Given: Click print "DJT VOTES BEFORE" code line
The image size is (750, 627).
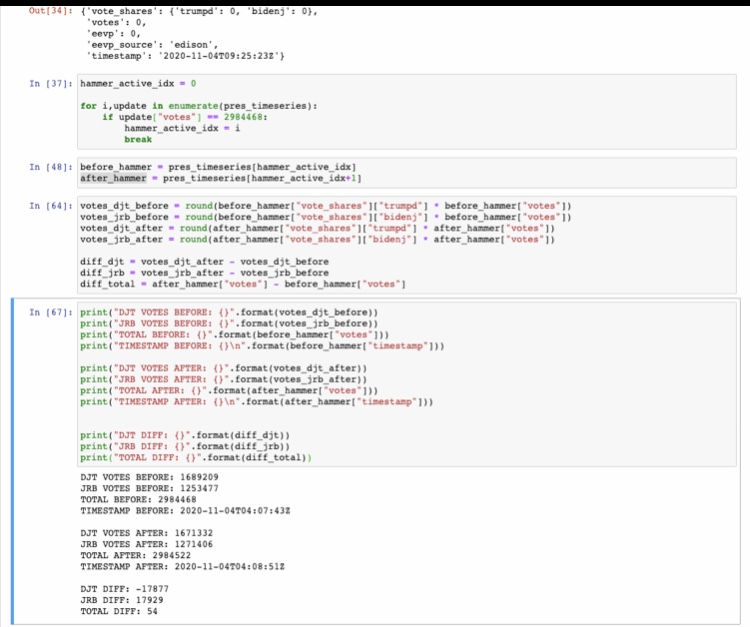Looking at the screenshot, I should tap(229, 312).
